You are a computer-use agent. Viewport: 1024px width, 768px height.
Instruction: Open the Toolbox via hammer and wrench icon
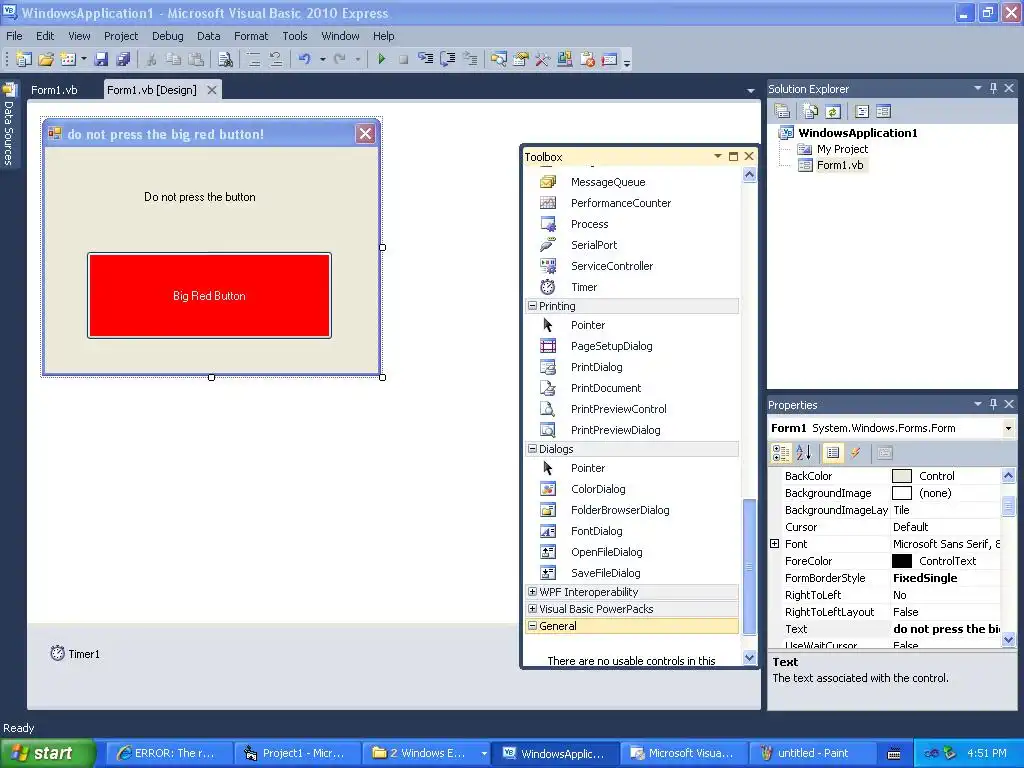[542, 59]
